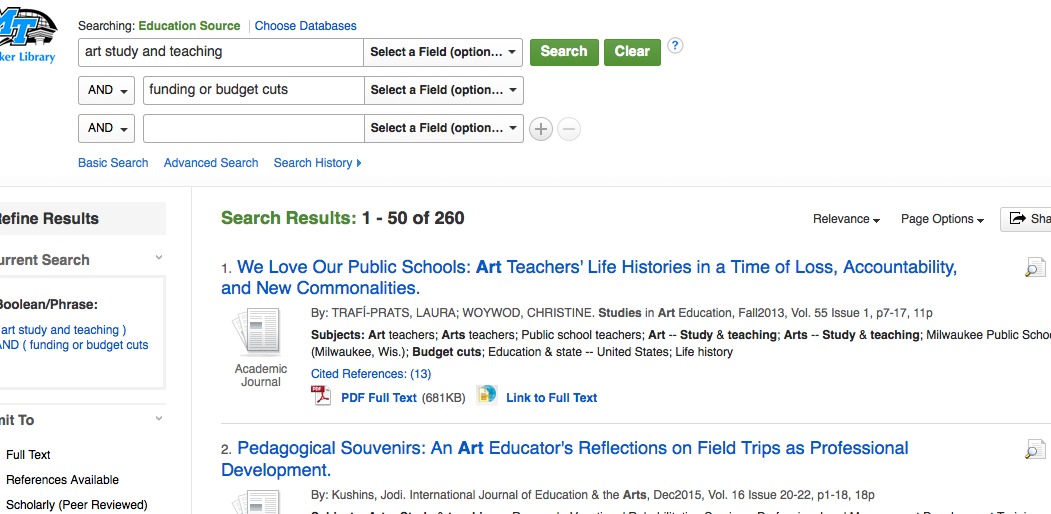Preview the Pedagogical Souvenirs result via magnifier icon
Viewport: 1051px width, 514px height.
(1035, 450)
